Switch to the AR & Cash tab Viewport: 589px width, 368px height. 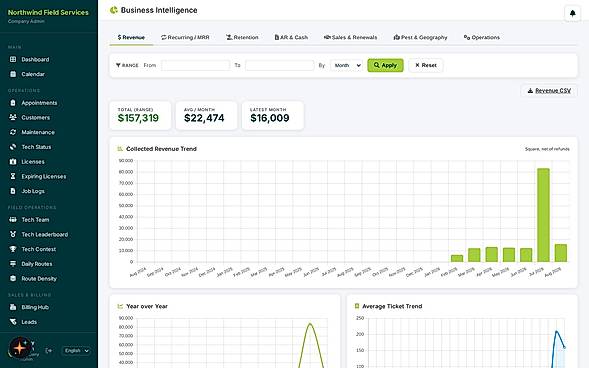pos(291,37)
